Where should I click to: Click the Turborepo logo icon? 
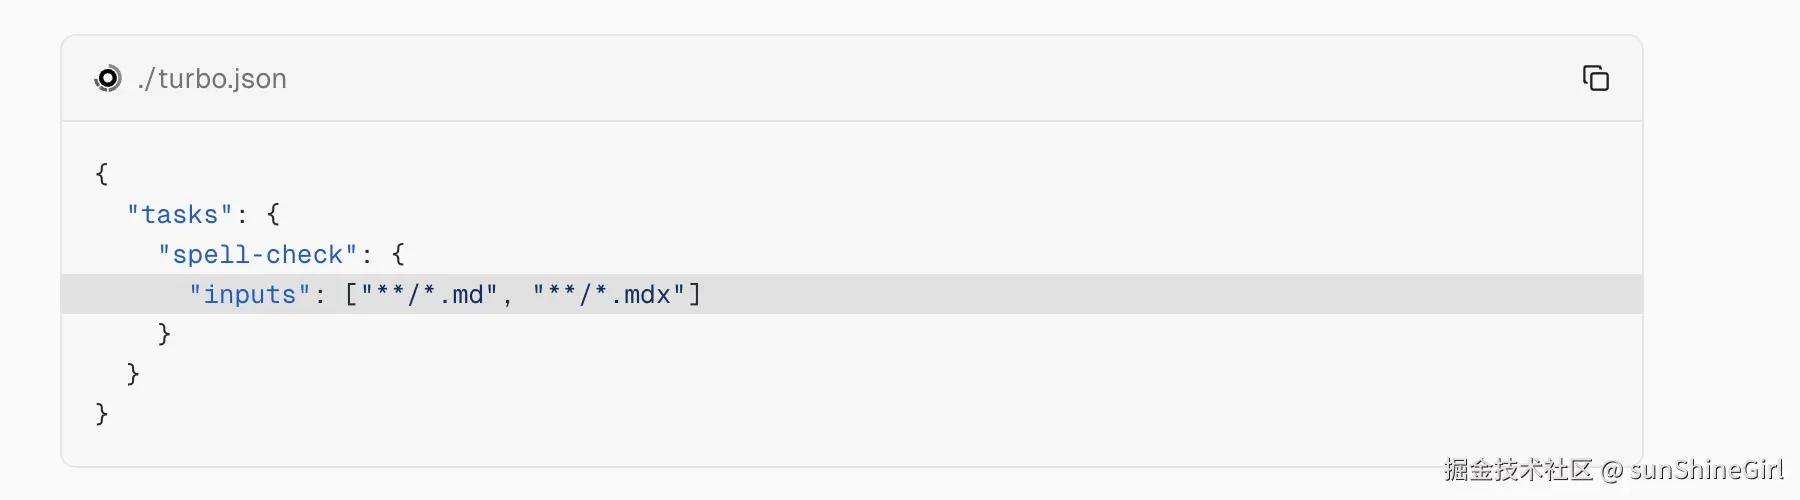coord(108,78)
